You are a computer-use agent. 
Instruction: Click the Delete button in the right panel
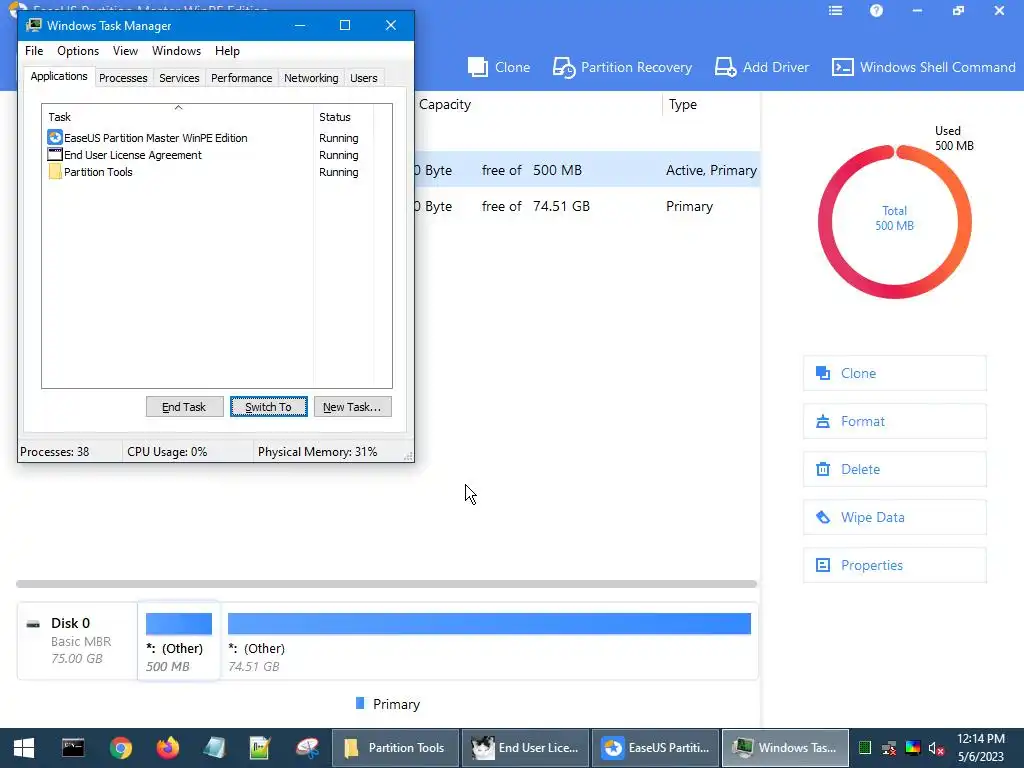click(895, 469)
